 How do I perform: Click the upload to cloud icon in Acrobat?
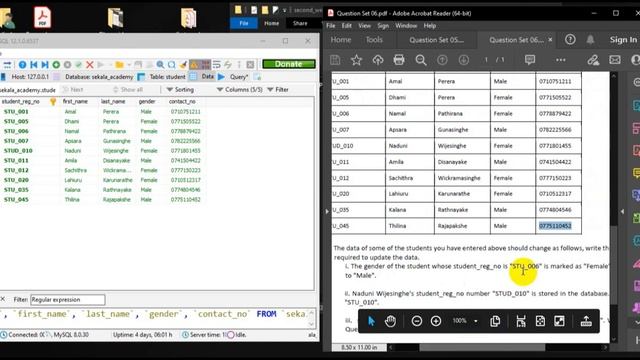(378, 60)
